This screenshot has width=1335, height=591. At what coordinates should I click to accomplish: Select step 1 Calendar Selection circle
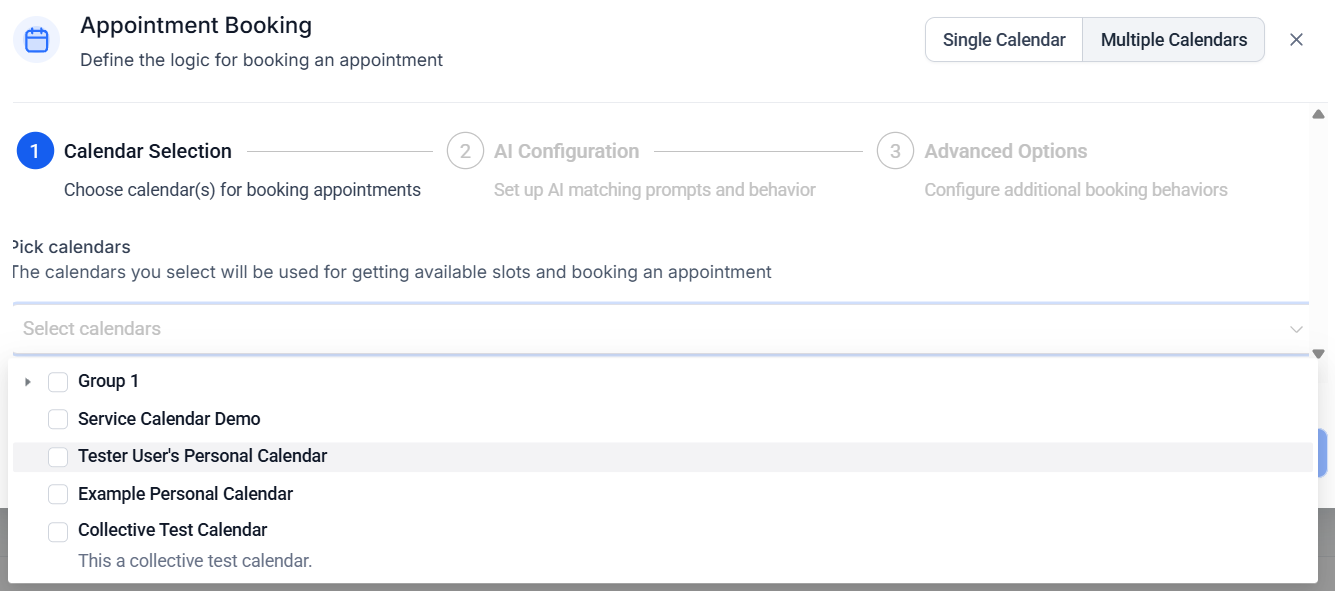pos(36,150)
